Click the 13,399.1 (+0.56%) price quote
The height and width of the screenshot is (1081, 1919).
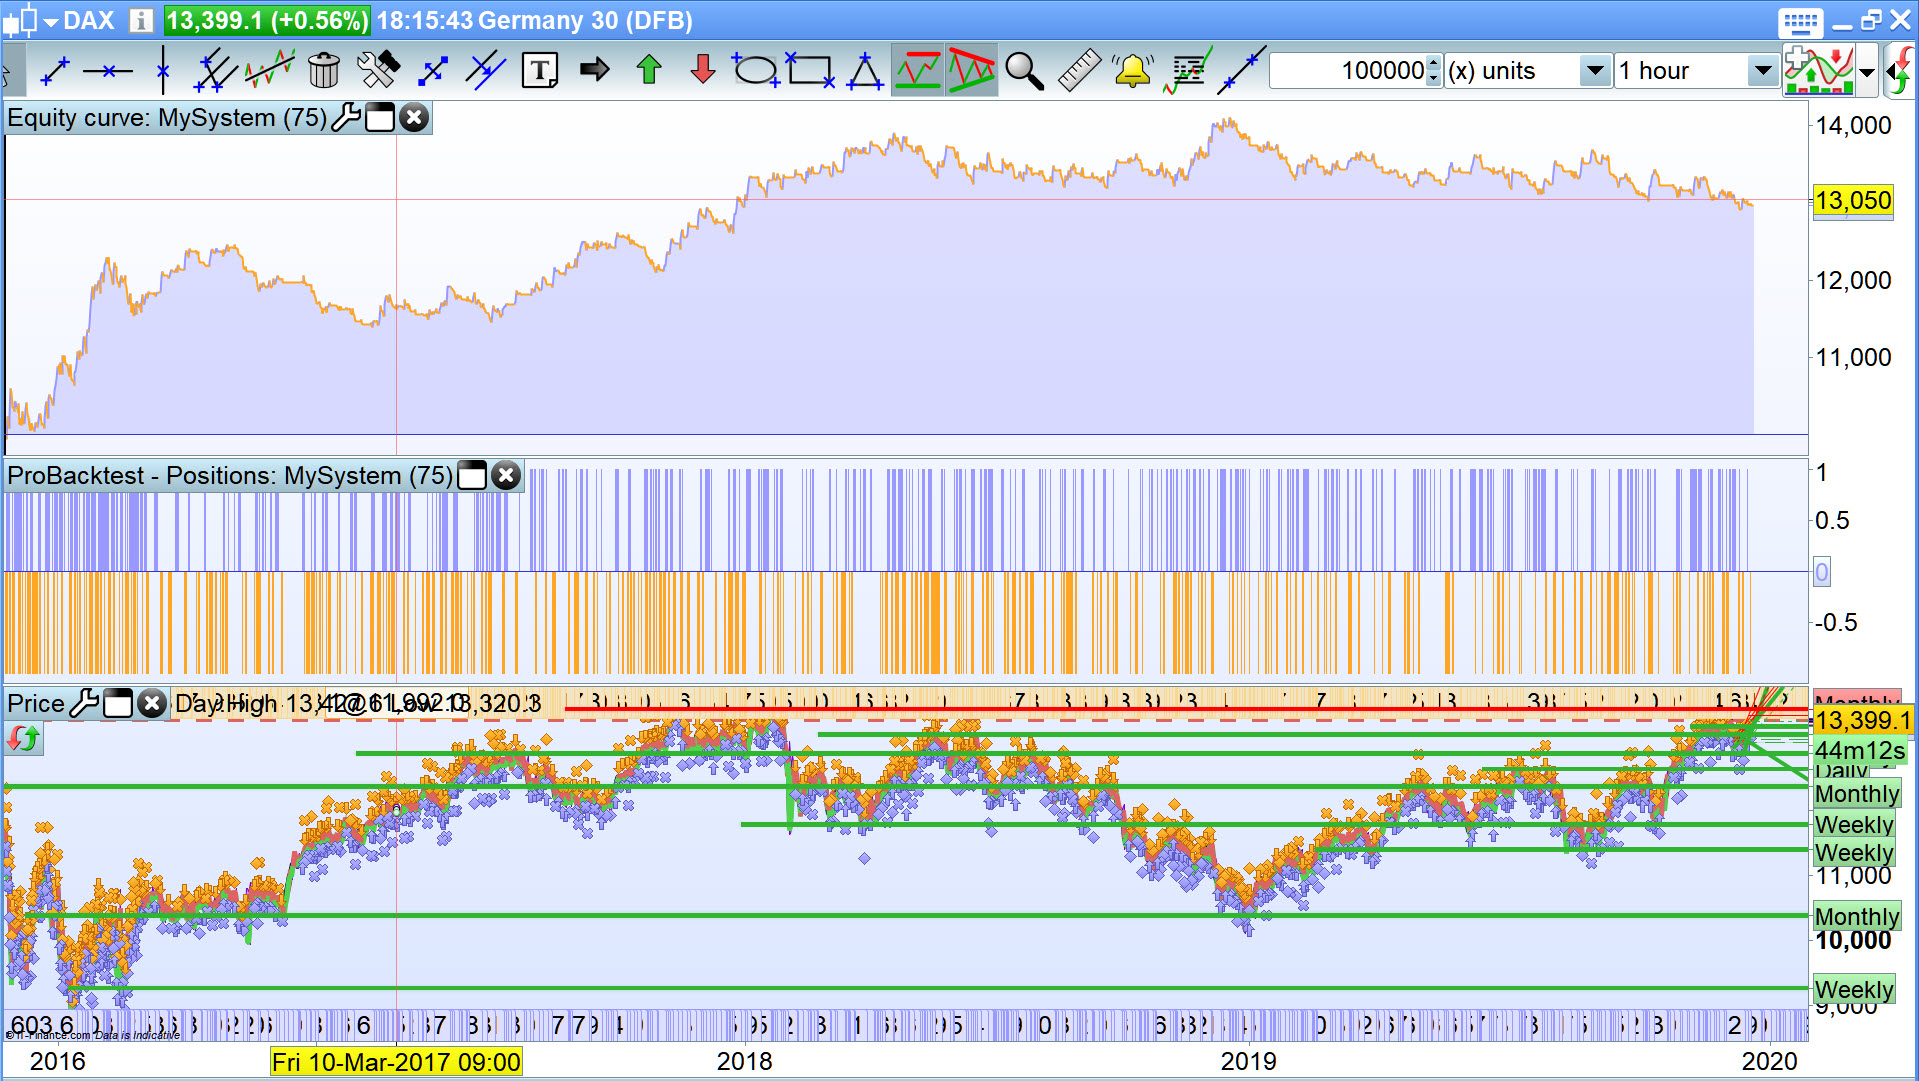pos(267,20)
